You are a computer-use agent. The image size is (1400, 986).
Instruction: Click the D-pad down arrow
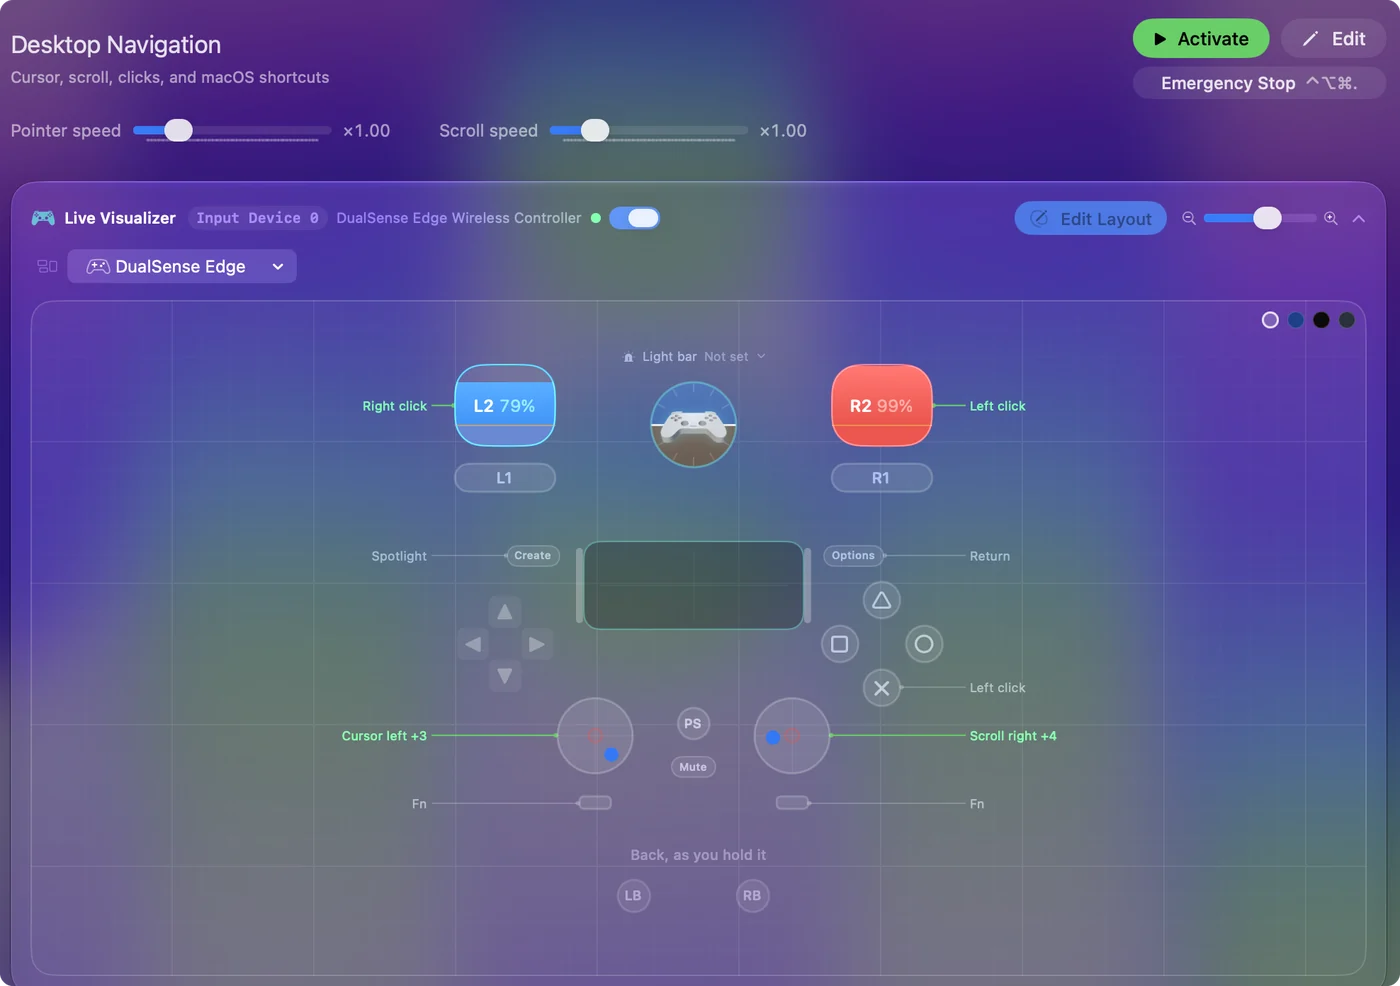click(505, 676)
